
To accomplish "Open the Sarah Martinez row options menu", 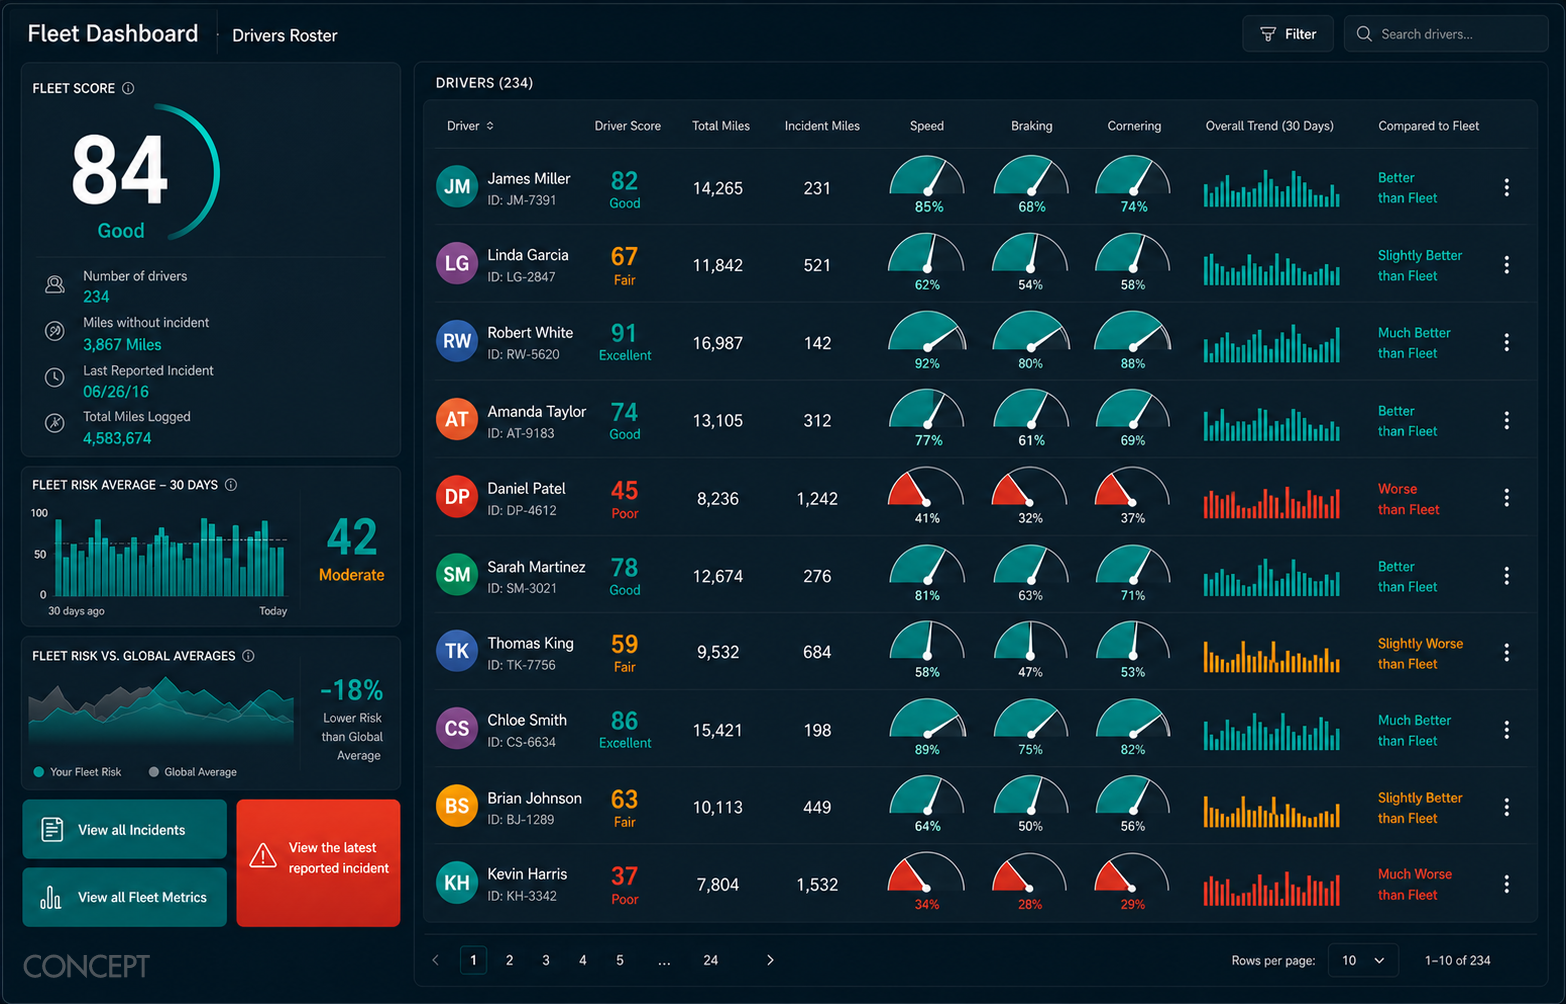I will (1506, 576).
